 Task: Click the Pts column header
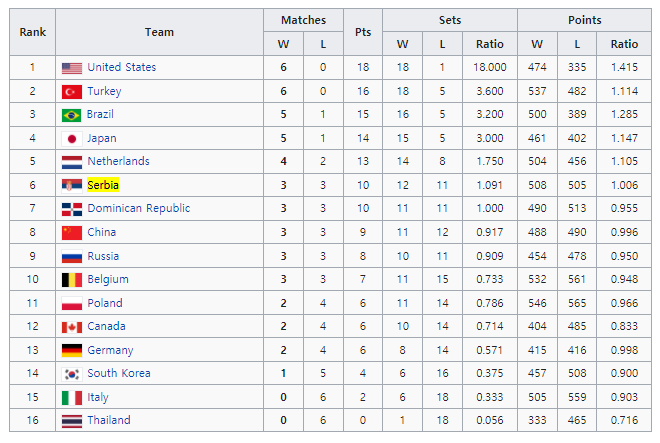tap(363, 32)
